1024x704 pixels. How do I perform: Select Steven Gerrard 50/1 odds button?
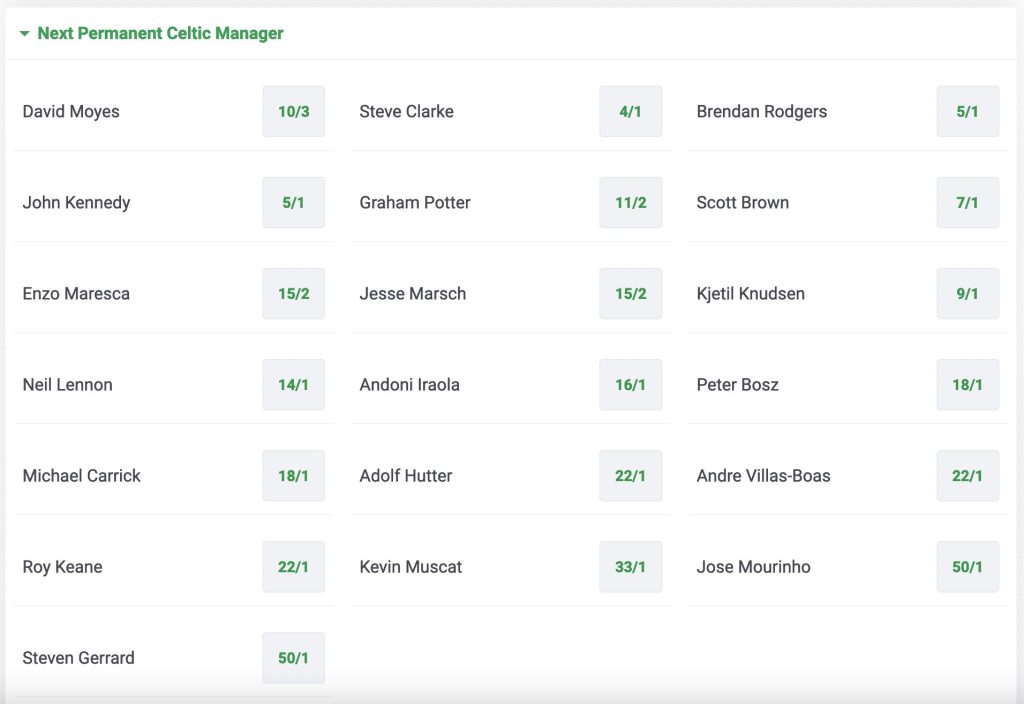[293, 658]
